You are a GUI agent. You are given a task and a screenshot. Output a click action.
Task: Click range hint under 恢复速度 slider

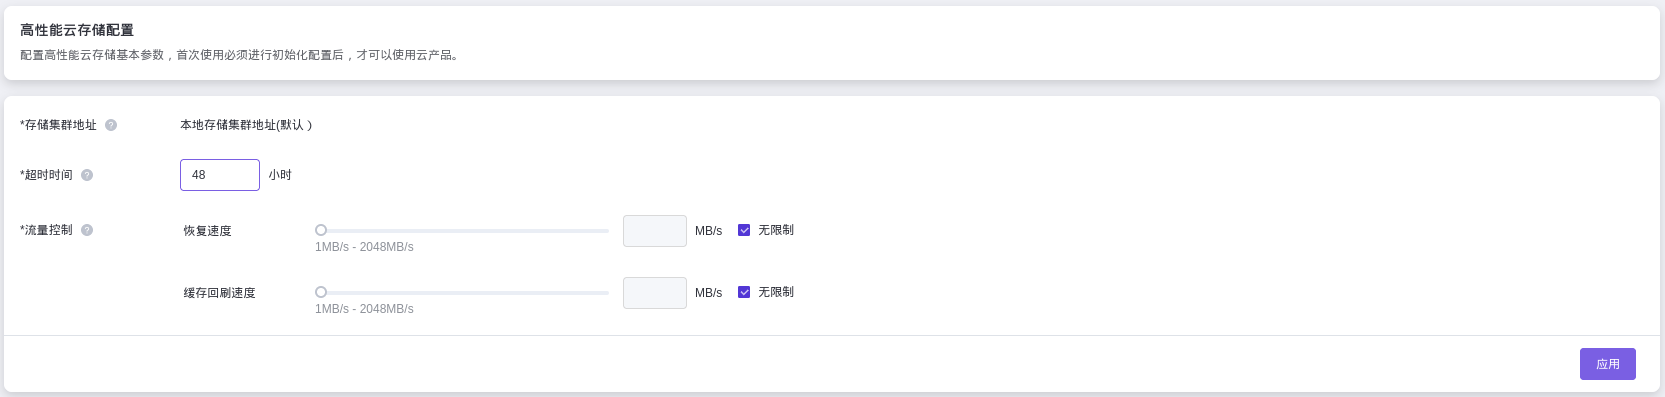point(364,247)
